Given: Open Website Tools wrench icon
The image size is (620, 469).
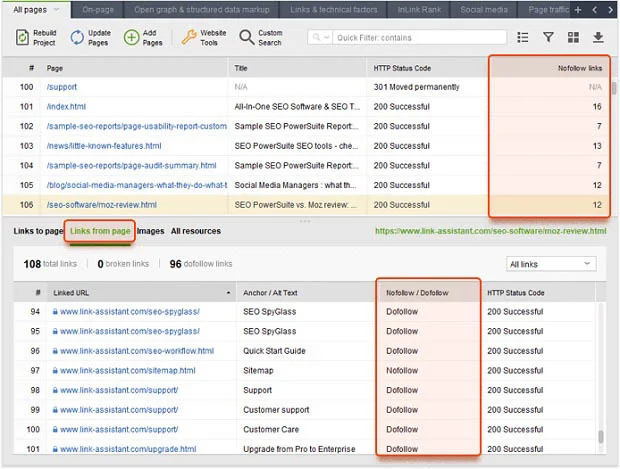Looking at the screenshot, I should pyautogui.click(x=189, y=37).
